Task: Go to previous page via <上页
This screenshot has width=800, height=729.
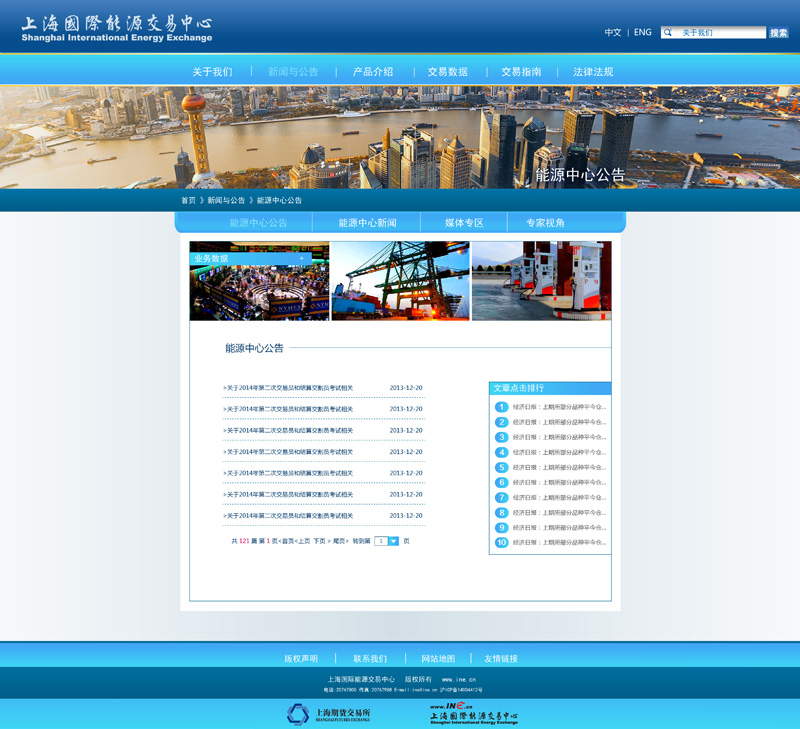Action: pyautogui.click(x=303, y=541)
